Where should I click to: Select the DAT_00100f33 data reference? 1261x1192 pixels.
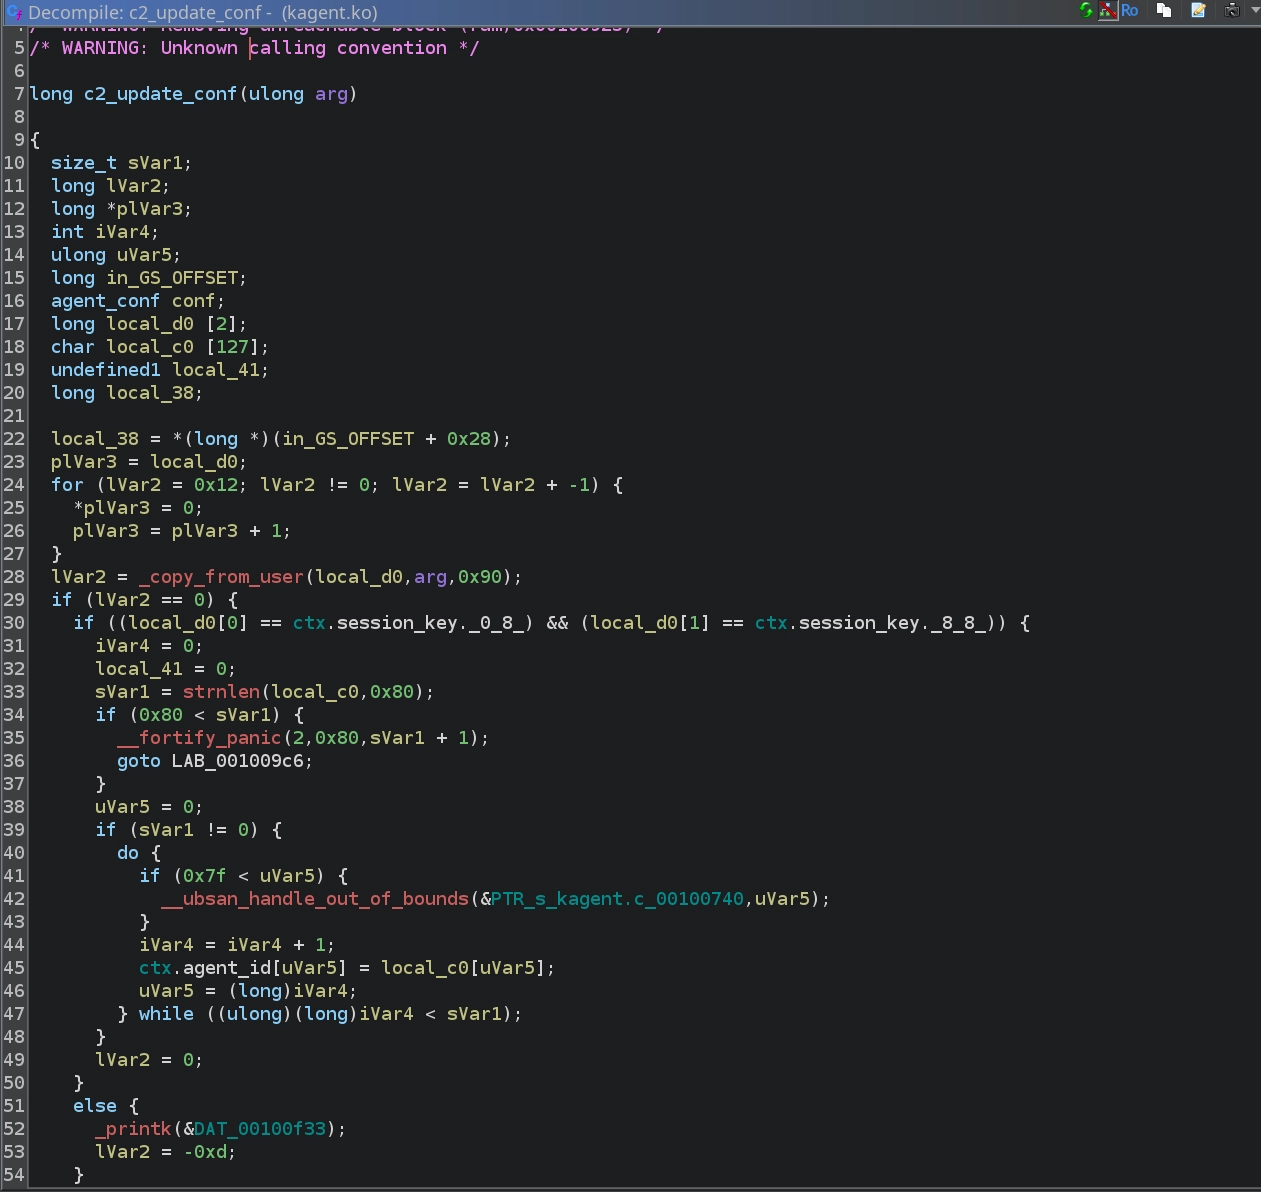click(260, 1129)
